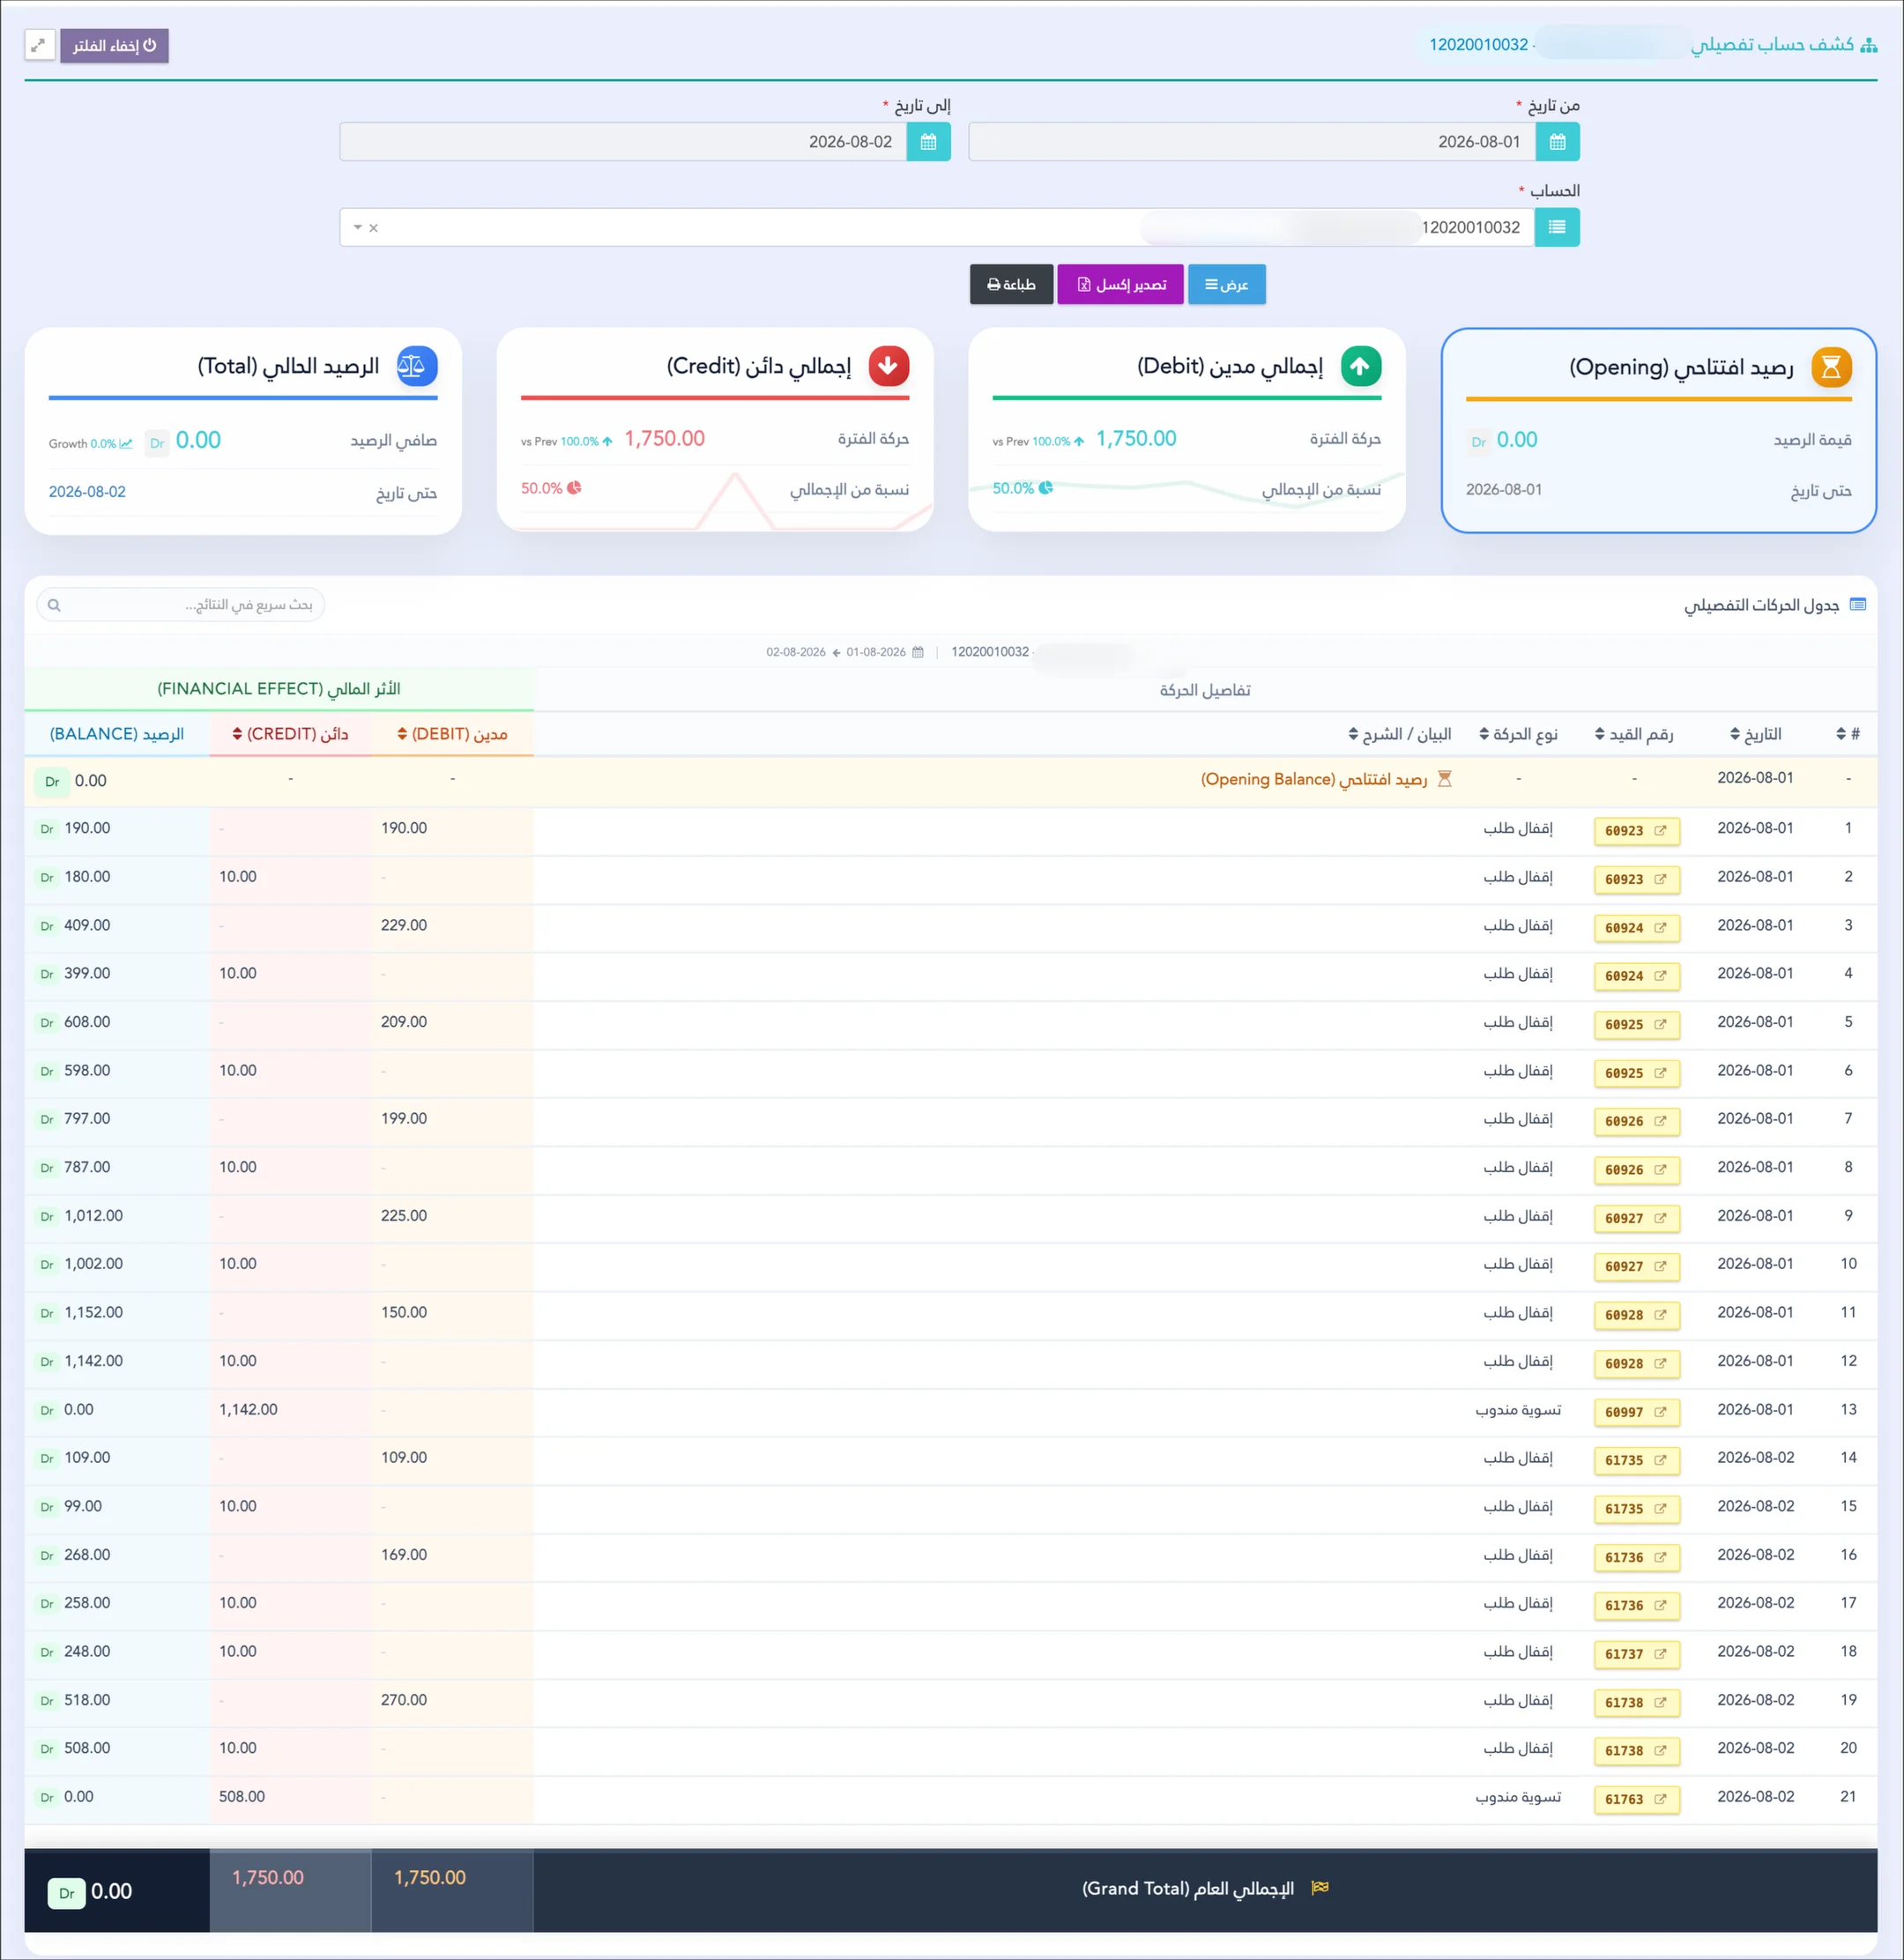Click the Grand Total flag icon
The height and width of the screenshot is (1960, 1904).
point(1320,1887)
